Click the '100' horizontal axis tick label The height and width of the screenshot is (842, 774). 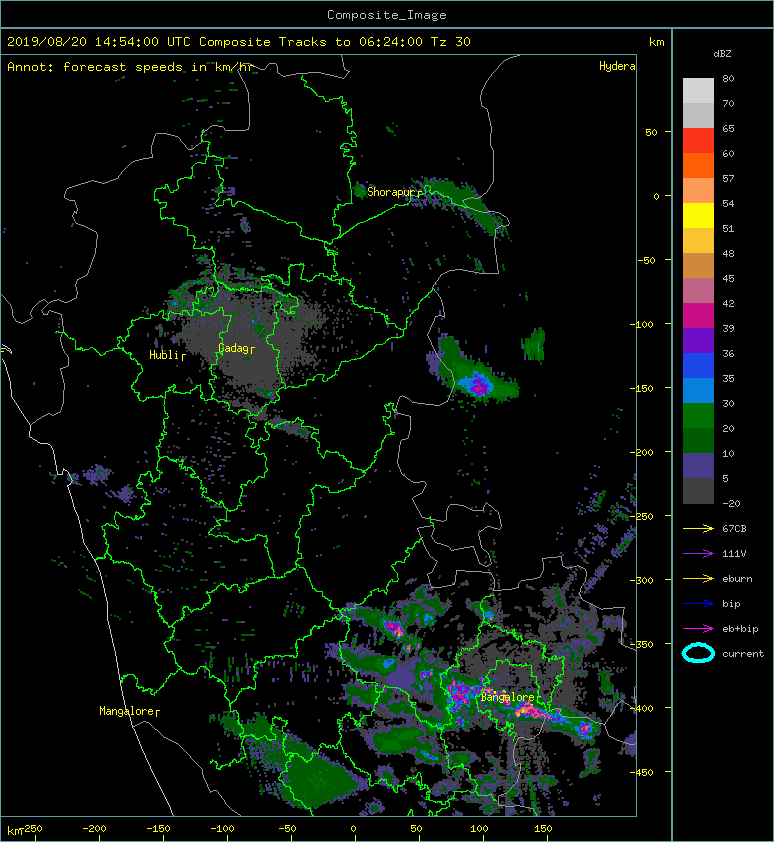tap(480, 829)
